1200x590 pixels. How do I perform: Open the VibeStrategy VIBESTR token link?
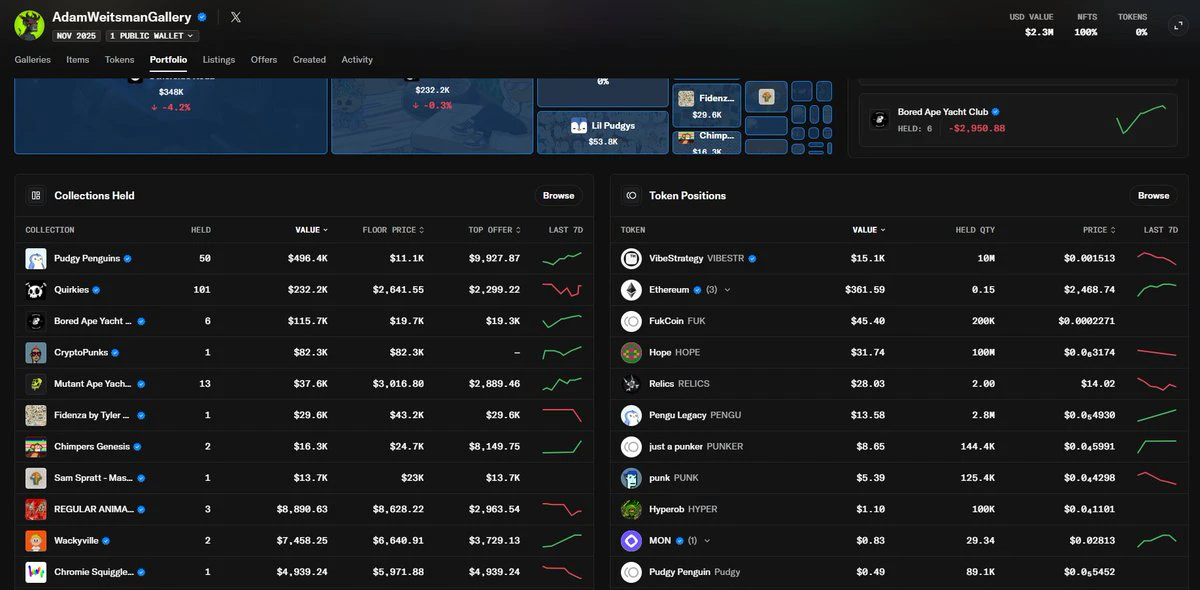tap(695, 259)
